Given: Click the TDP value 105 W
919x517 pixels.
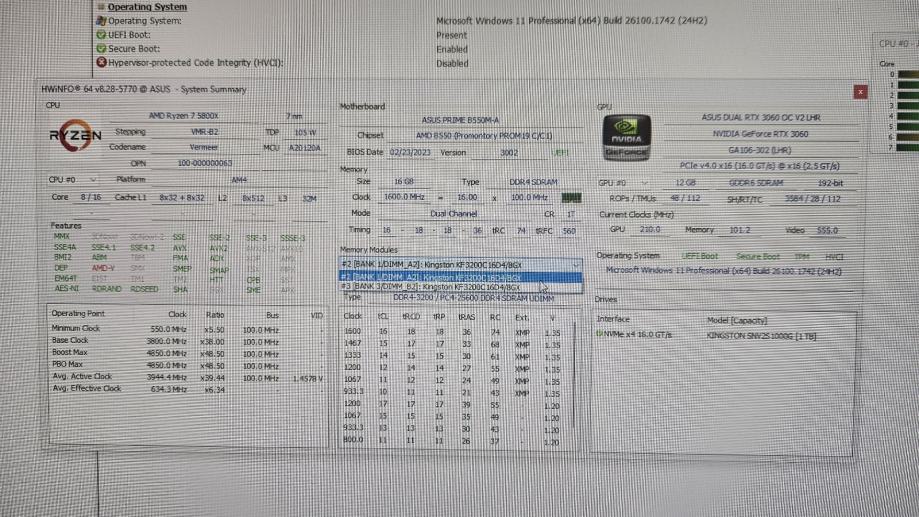Looking at the screenshot, I should pos(305,132).
